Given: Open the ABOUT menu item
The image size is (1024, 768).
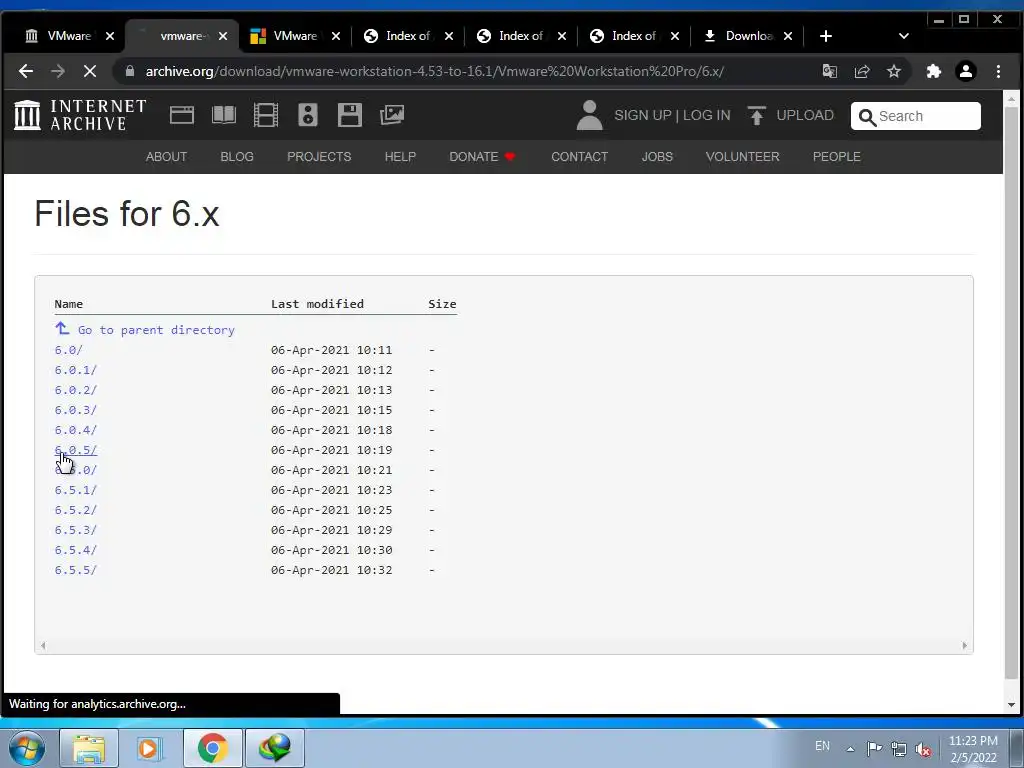Looking at the screenshot, I should point(166,157).
